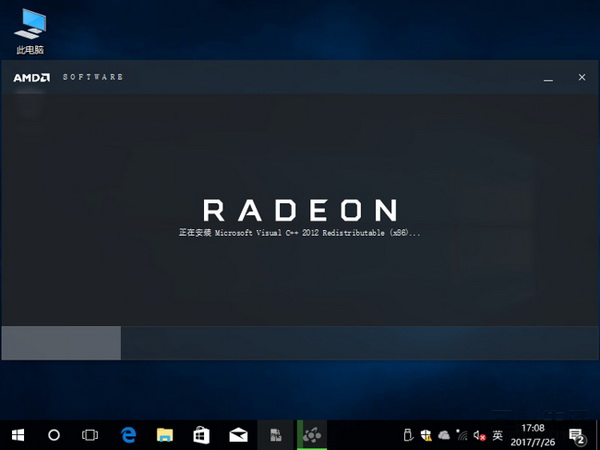Open the 此电脑 desktop icon

click(x=30, y=31)
